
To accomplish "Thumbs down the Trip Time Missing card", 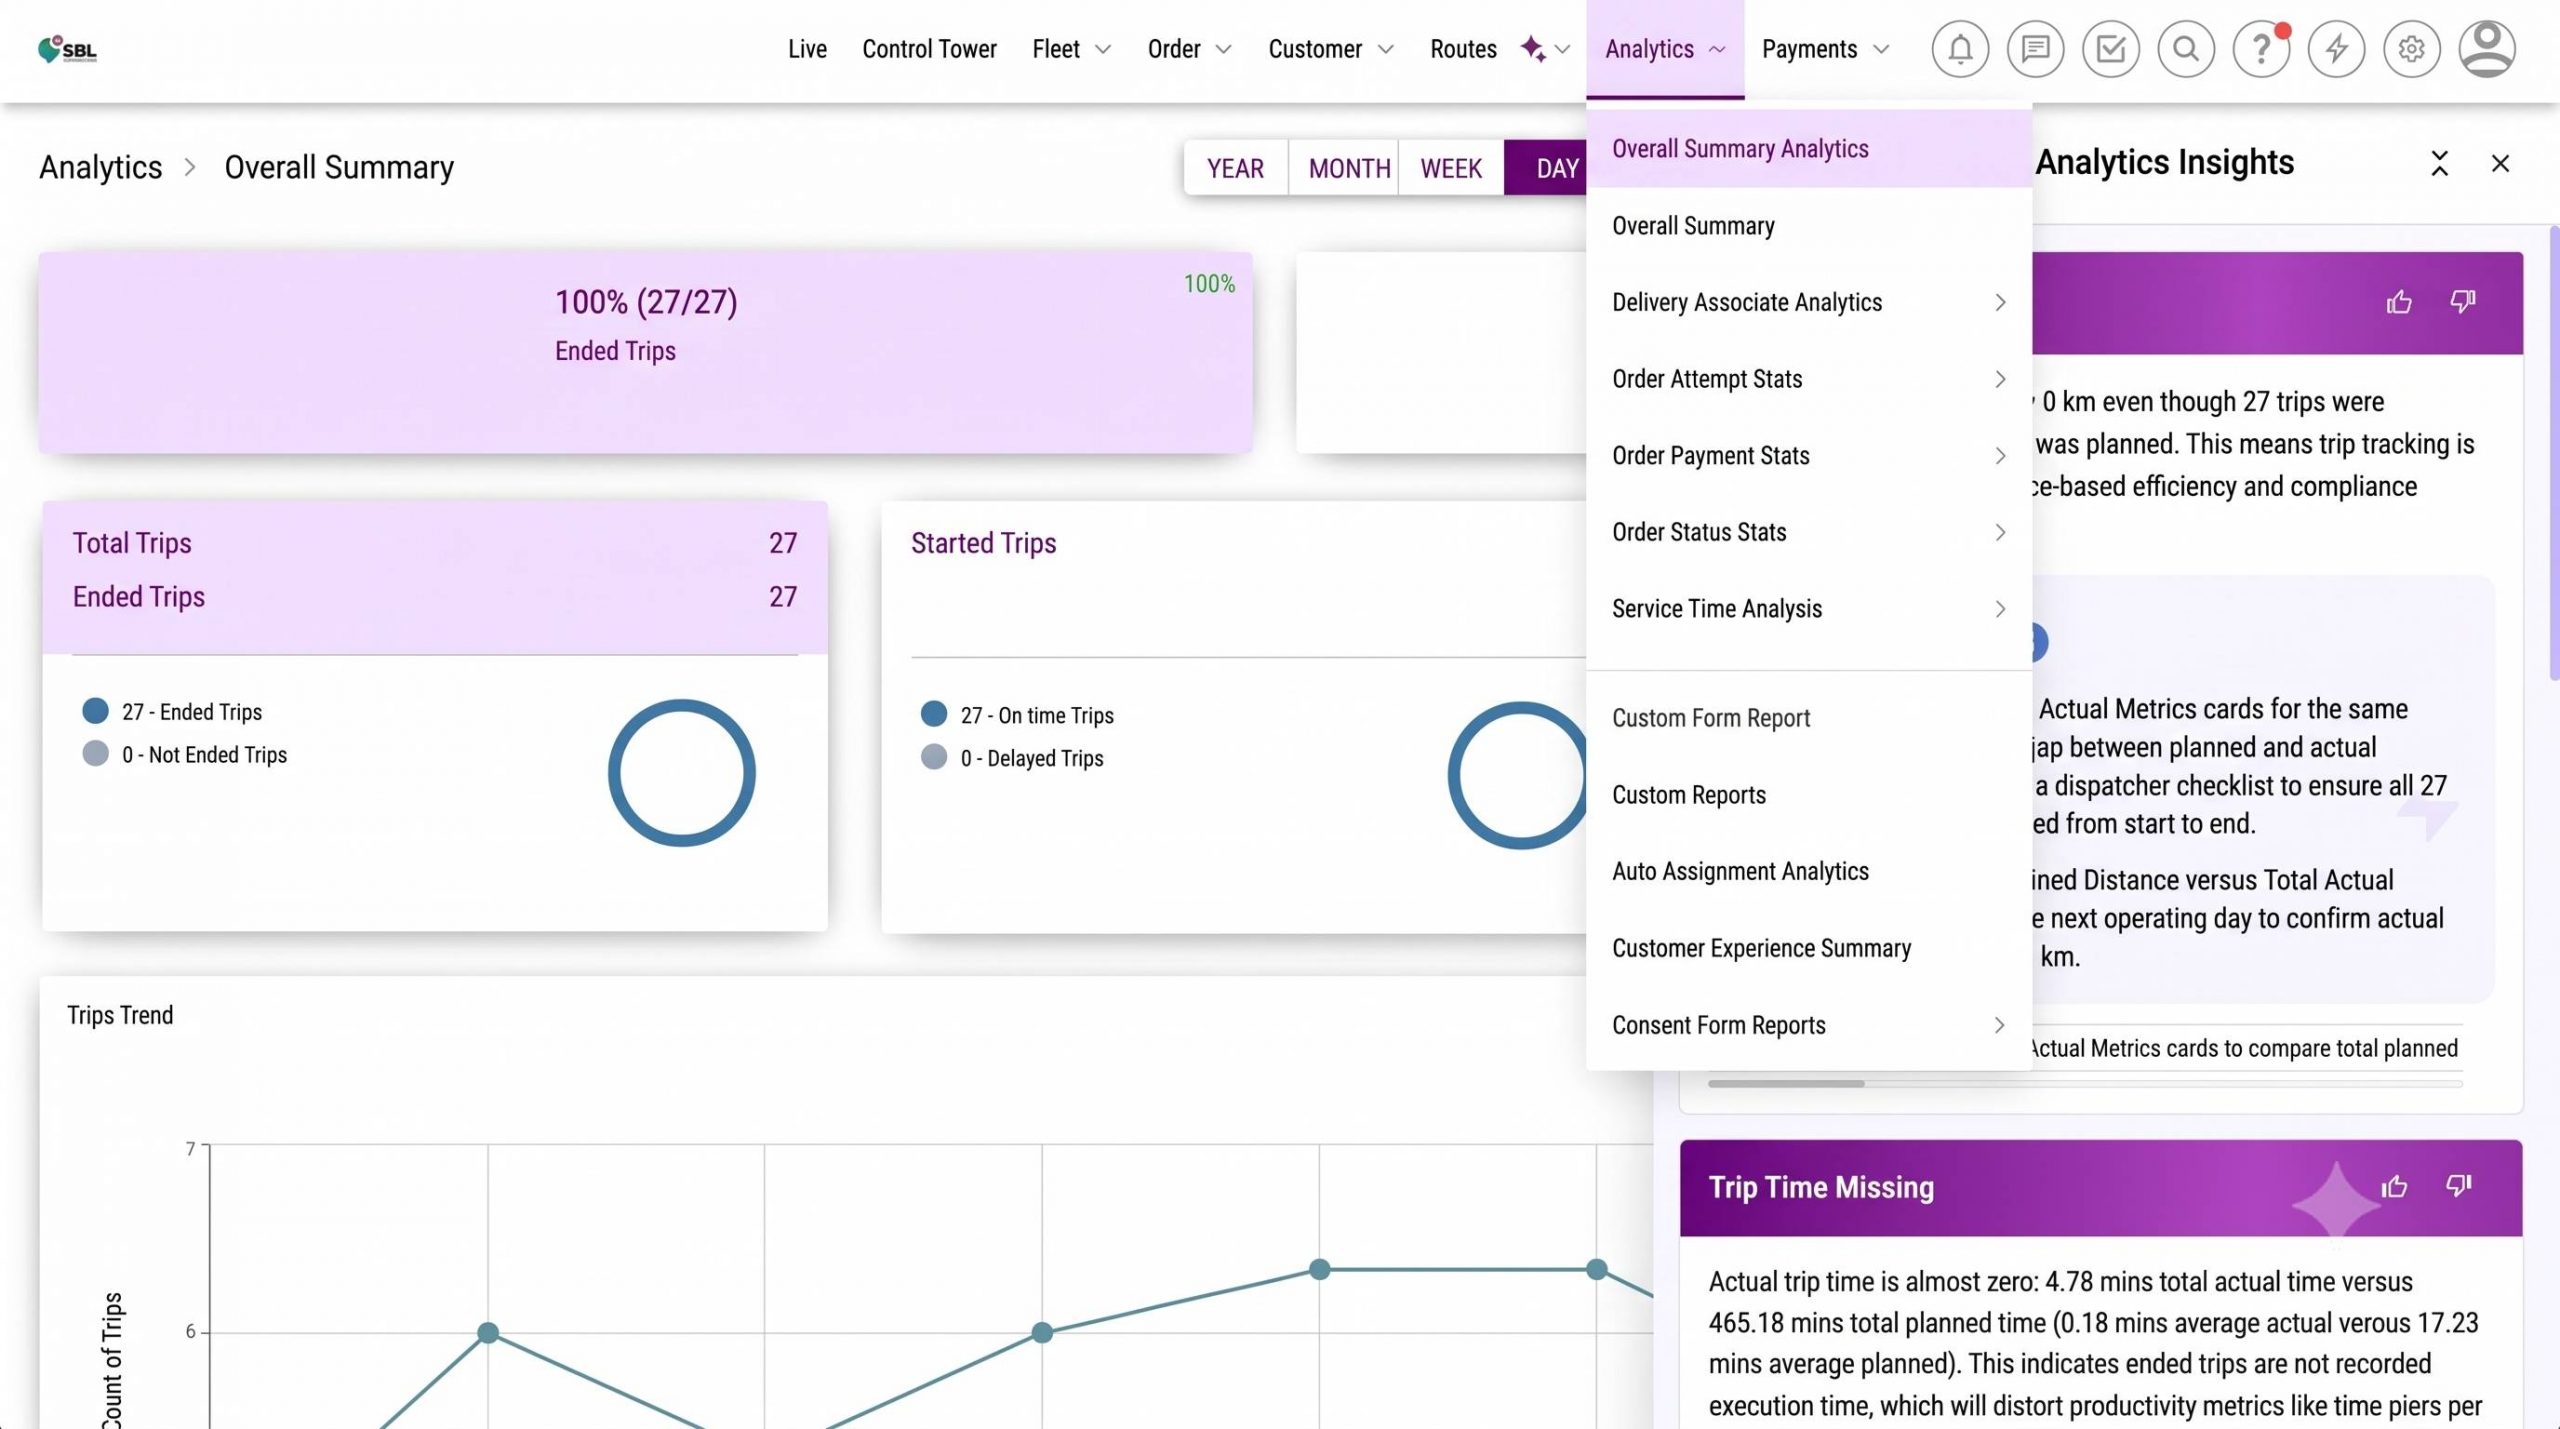I will pos(2458,1186).
